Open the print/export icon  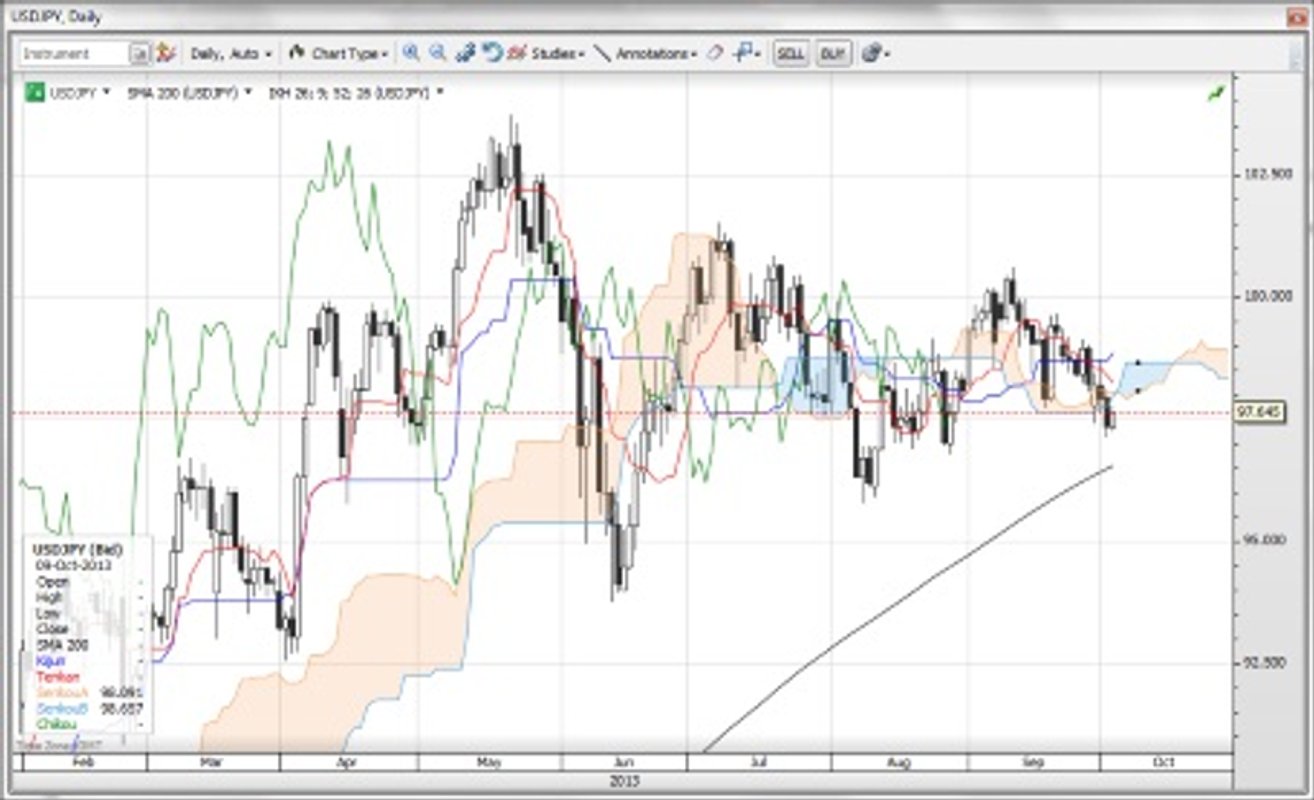tap(871, 54)
